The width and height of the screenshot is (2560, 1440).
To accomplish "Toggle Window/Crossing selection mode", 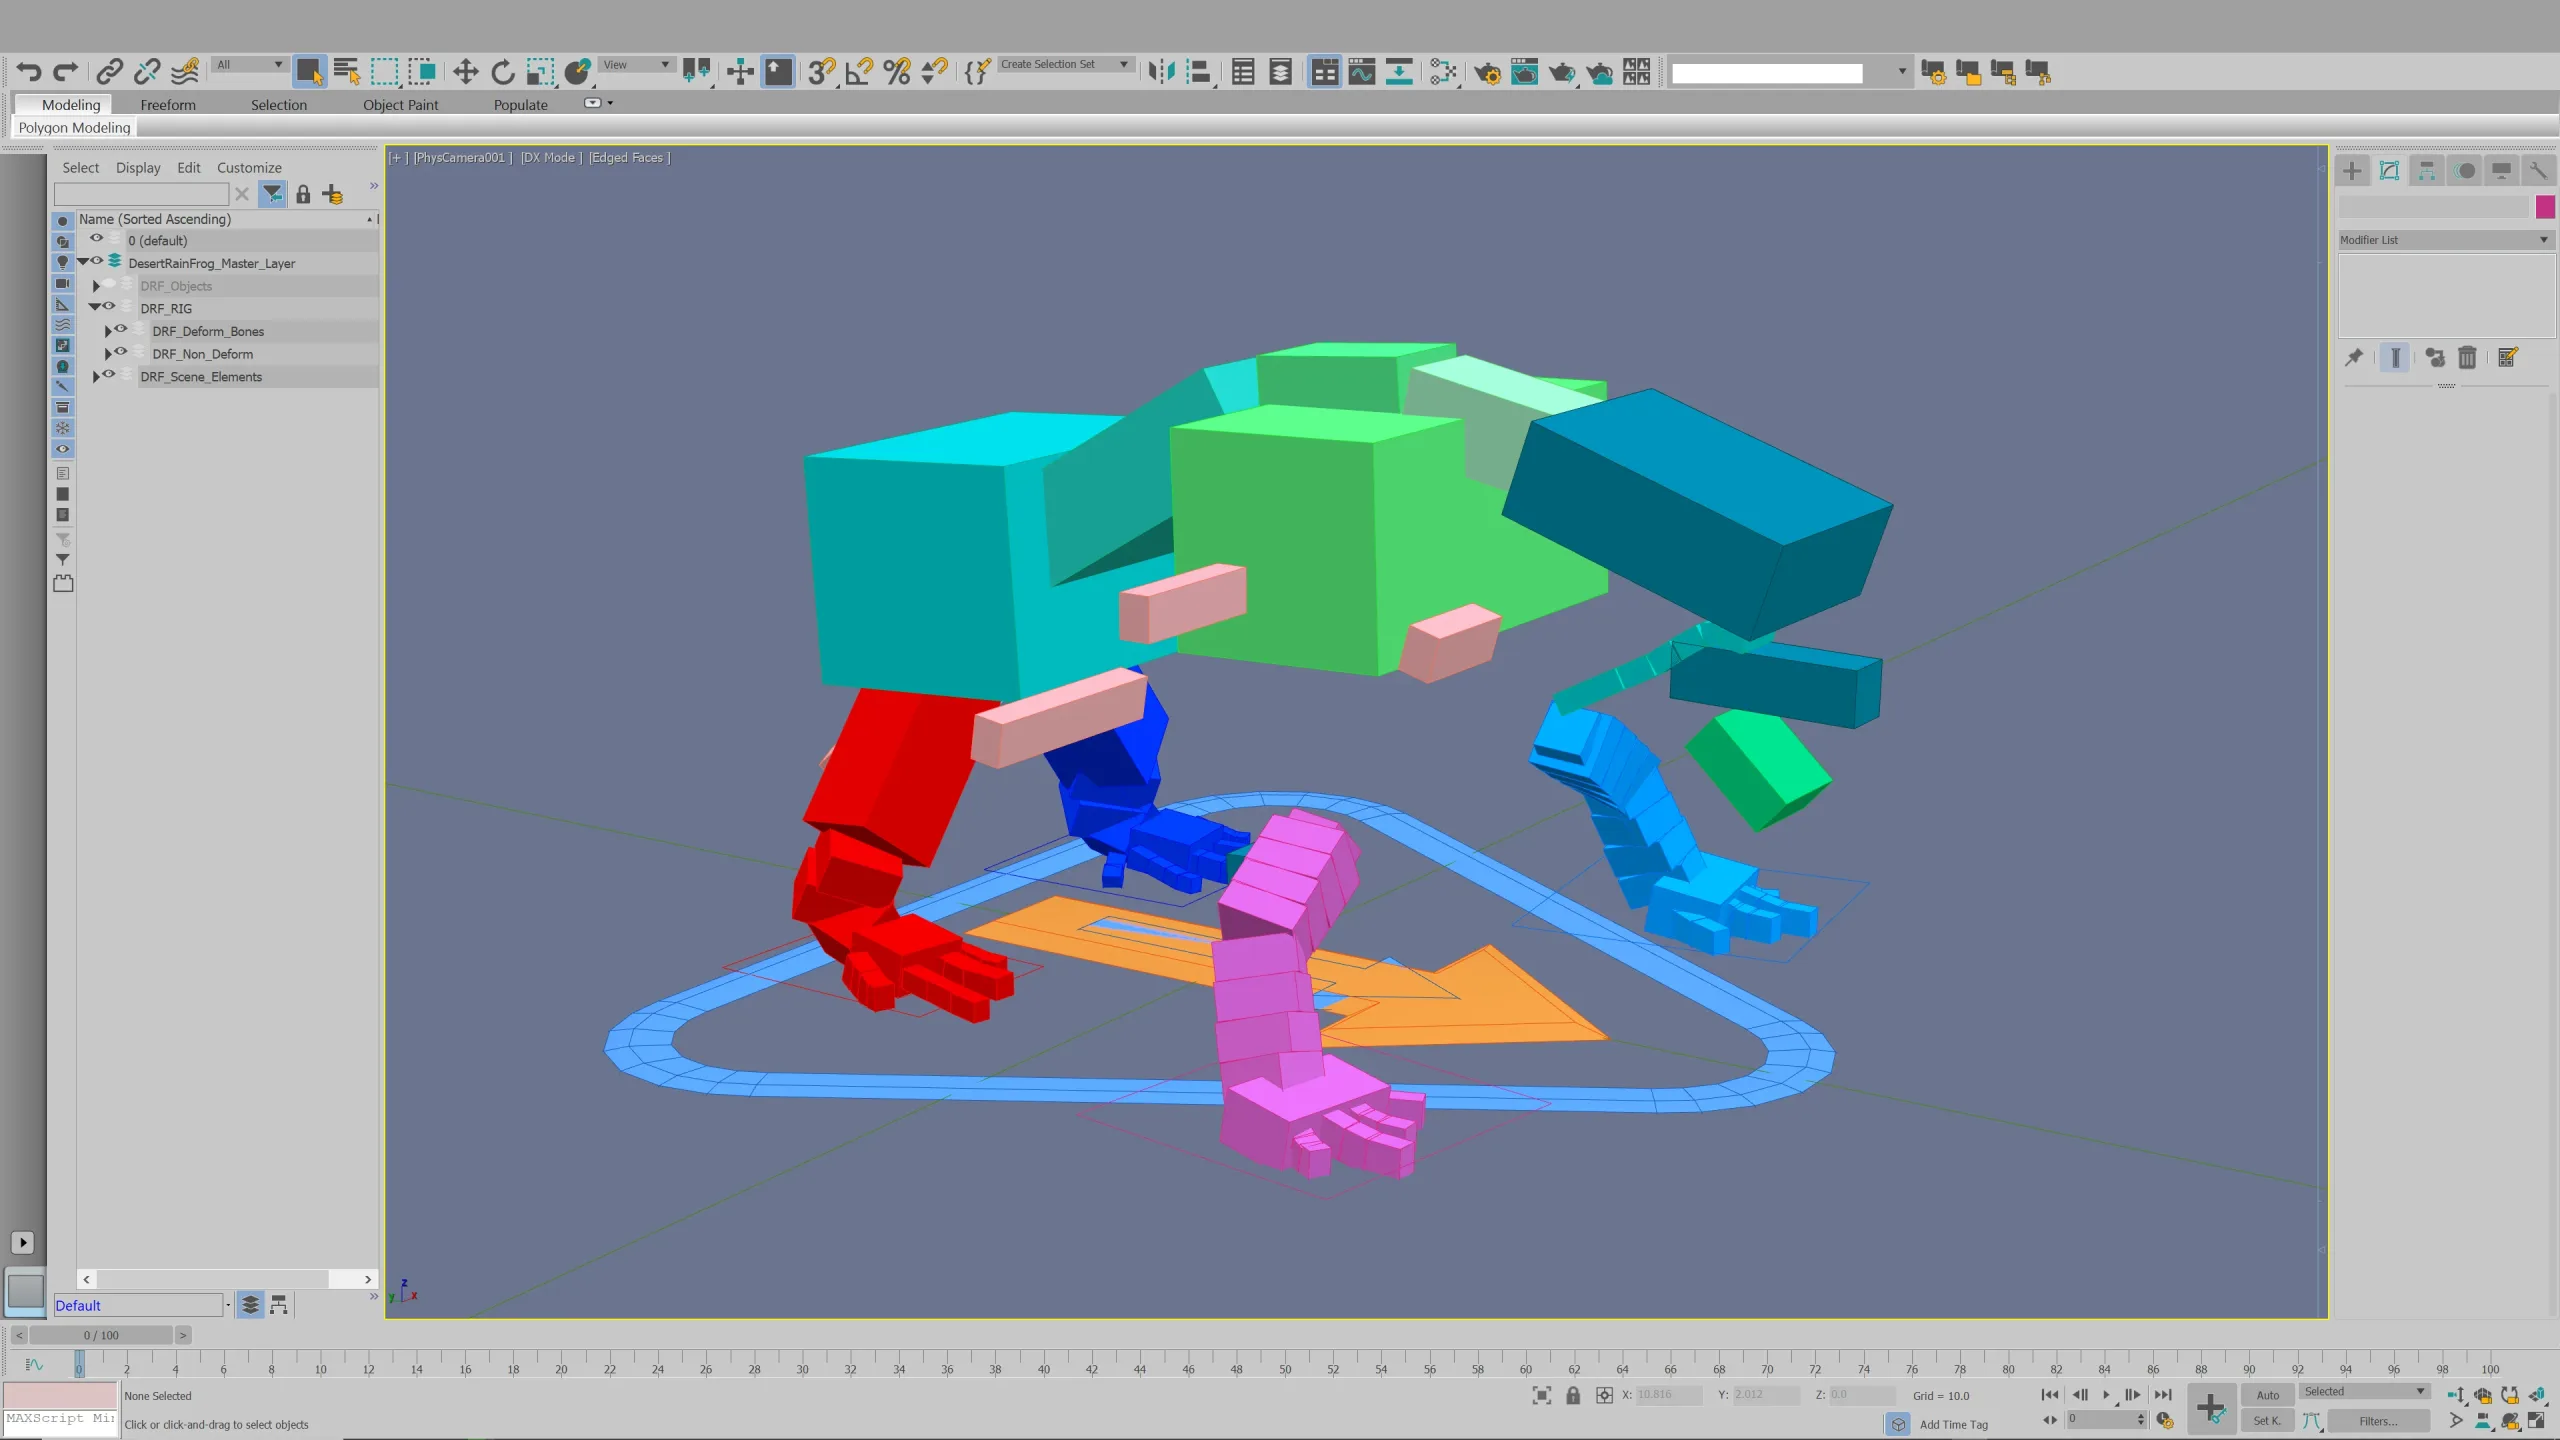I will 422,72.
